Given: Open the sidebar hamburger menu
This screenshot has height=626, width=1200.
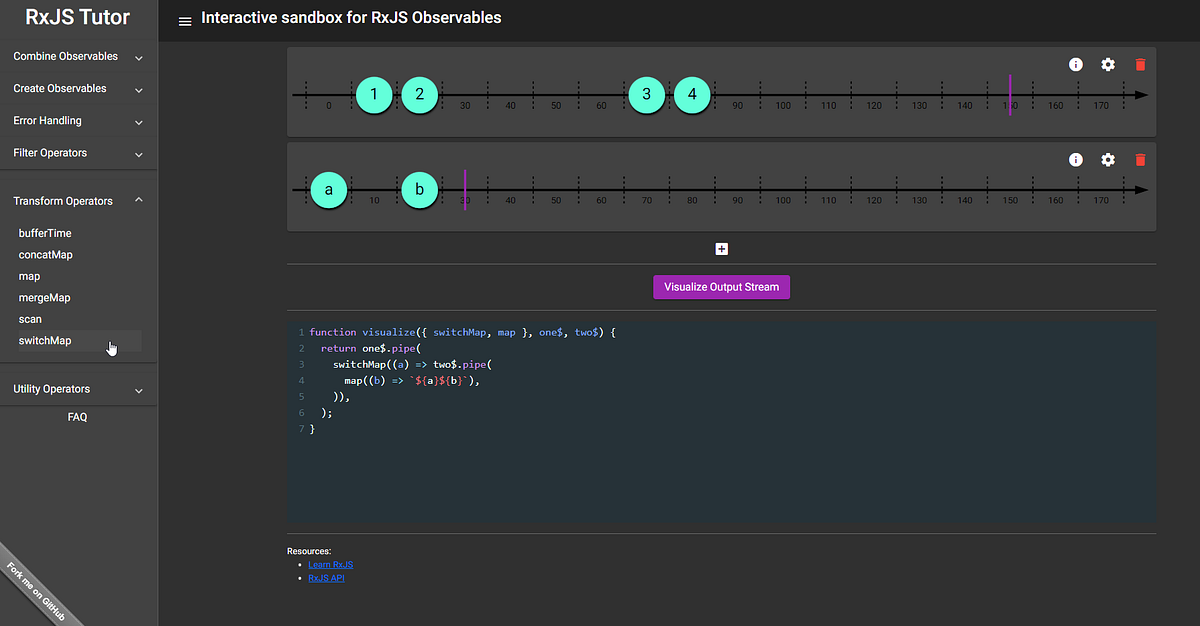Looking at the screenshot, I should click(184, 19).
